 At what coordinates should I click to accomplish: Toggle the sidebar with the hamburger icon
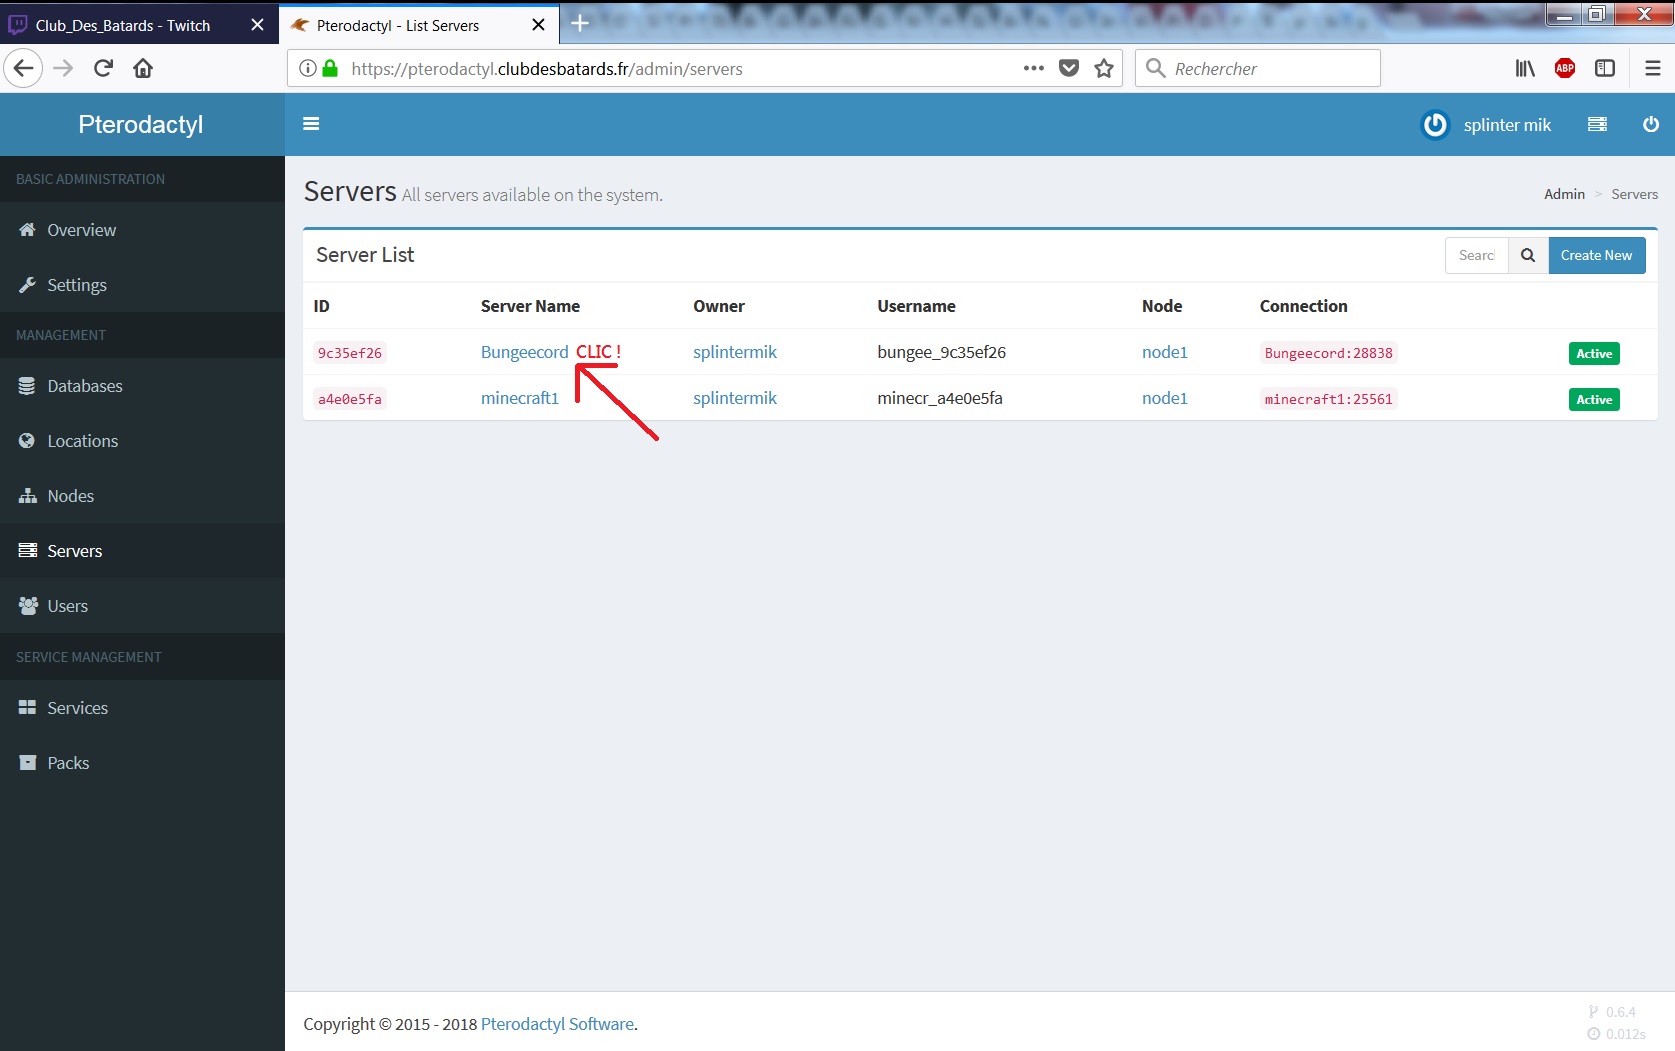[311, 123]
